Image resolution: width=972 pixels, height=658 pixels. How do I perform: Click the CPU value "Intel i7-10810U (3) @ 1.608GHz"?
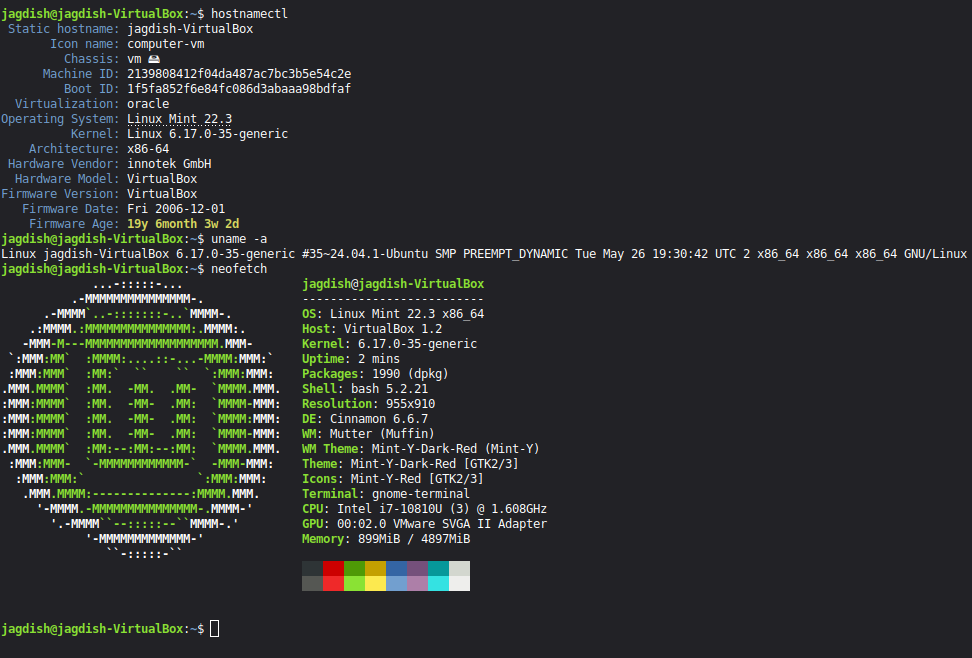click(x=442, y=509)
